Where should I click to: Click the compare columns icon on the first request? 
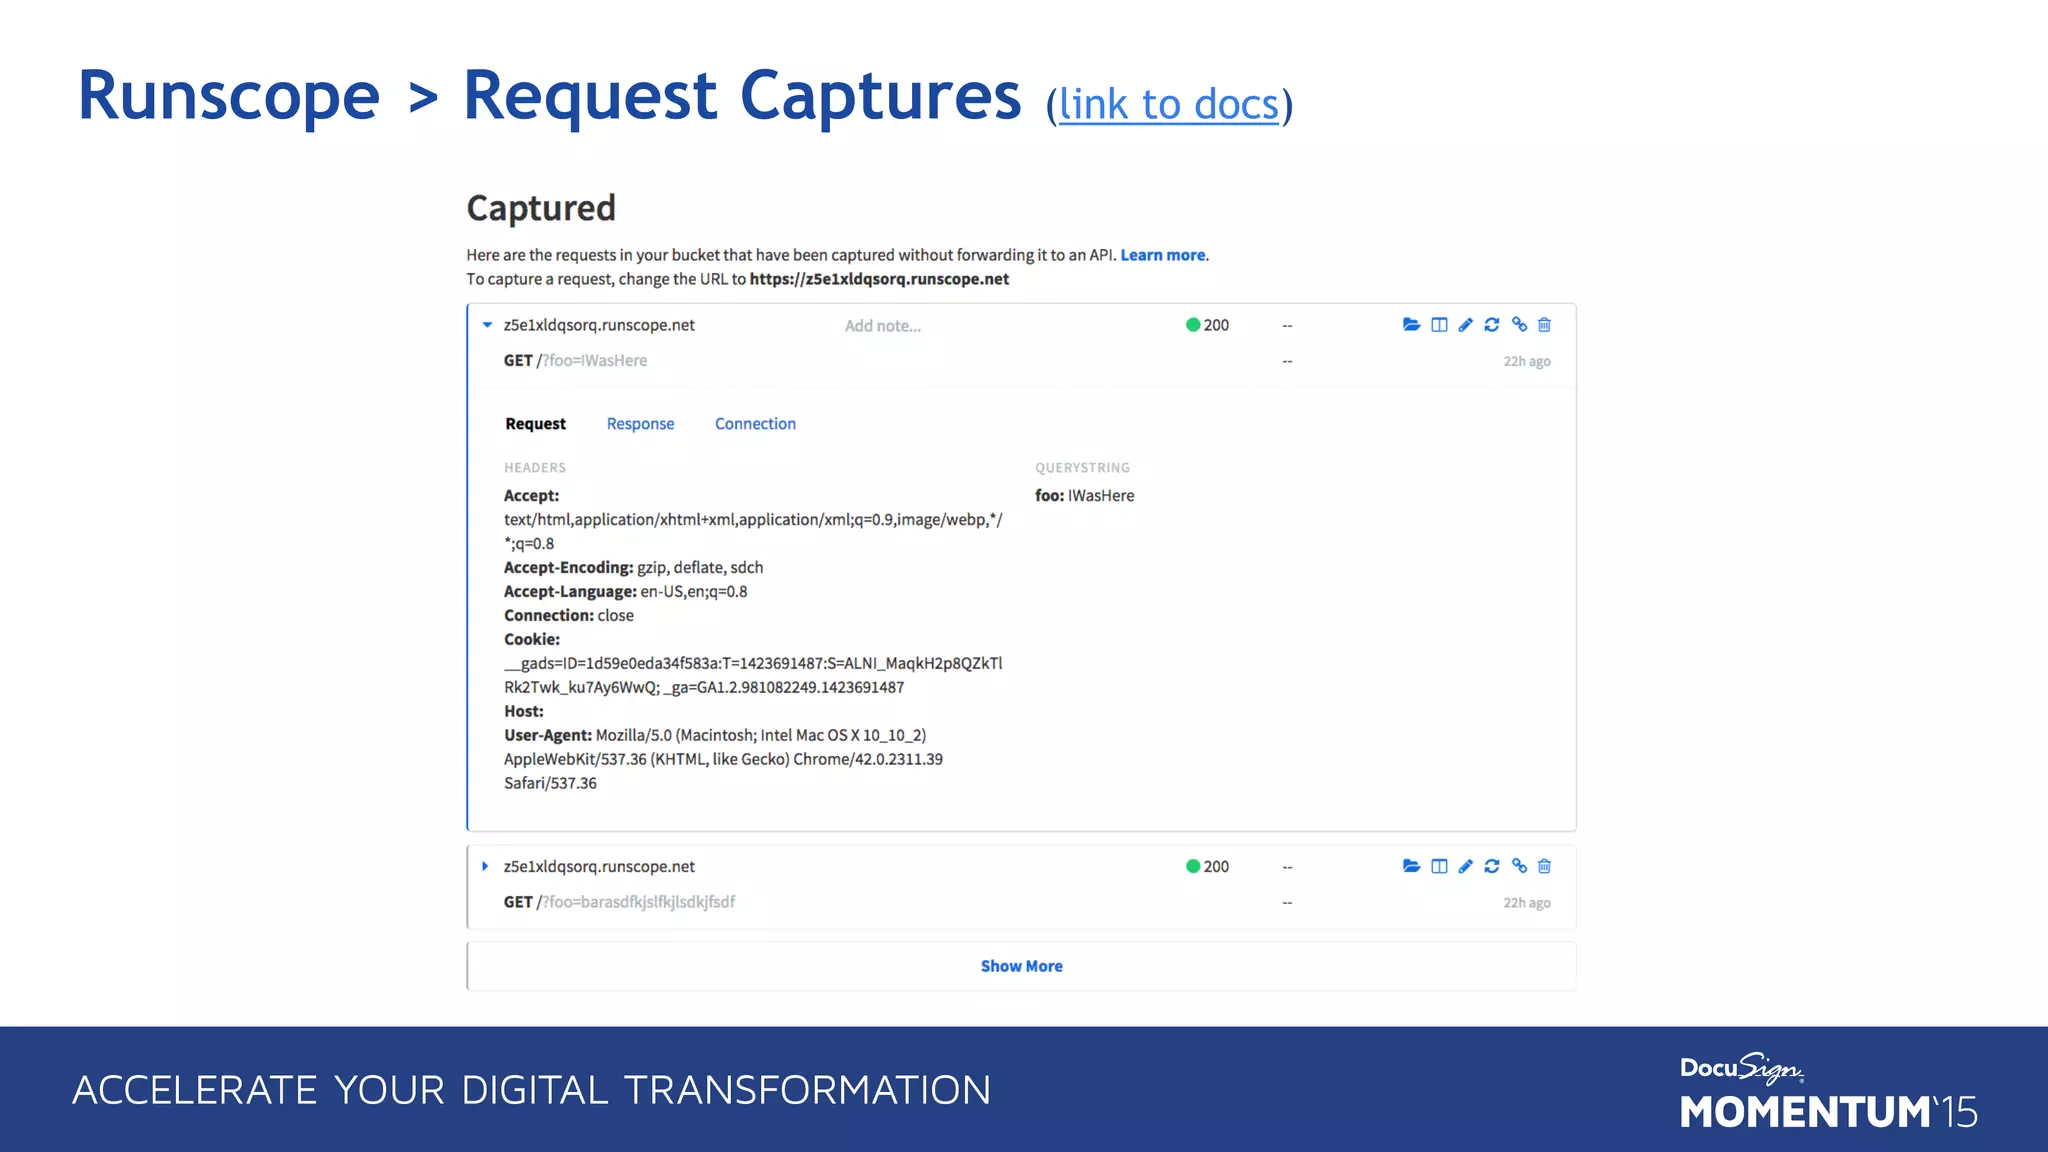click(x=1439, y=325)
